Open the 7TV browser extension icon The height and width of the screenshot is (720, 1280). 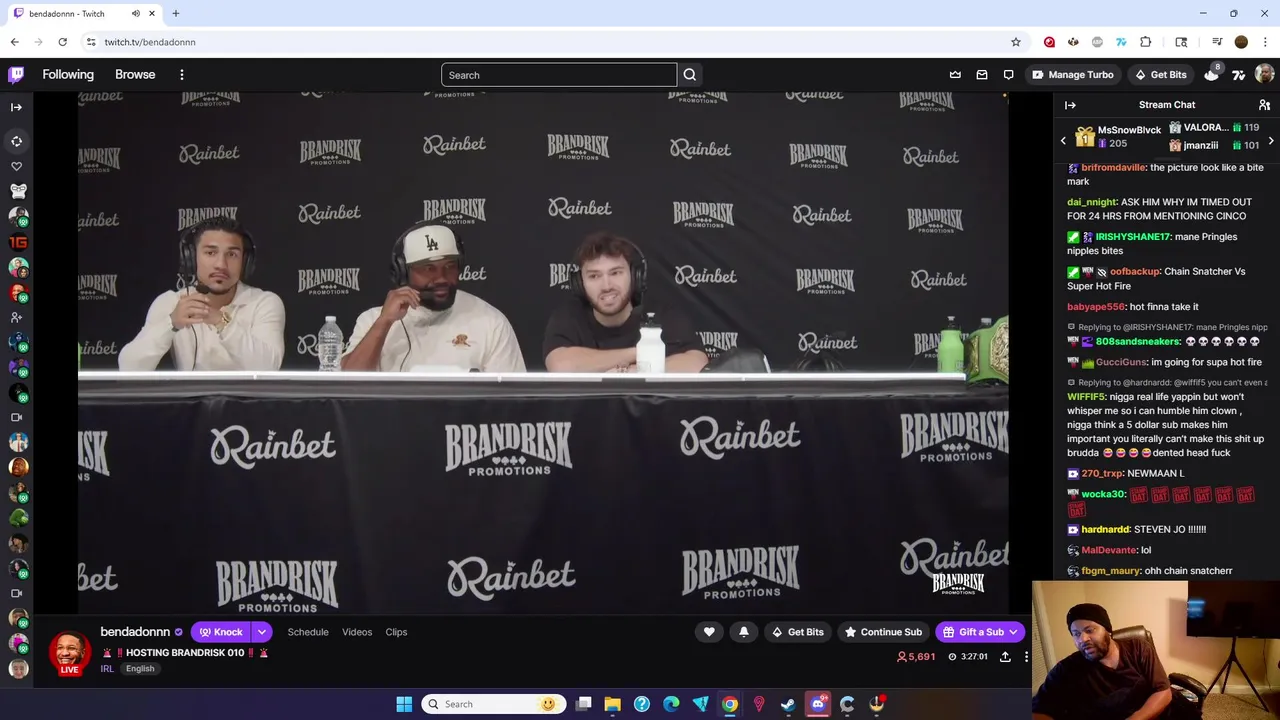pos(1121,42)
